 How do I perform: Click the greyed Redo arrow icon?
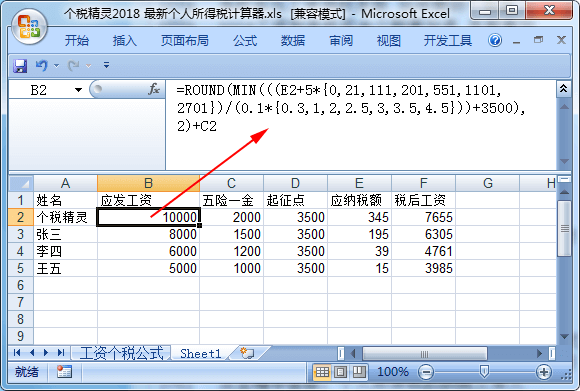tap(73, 66)
